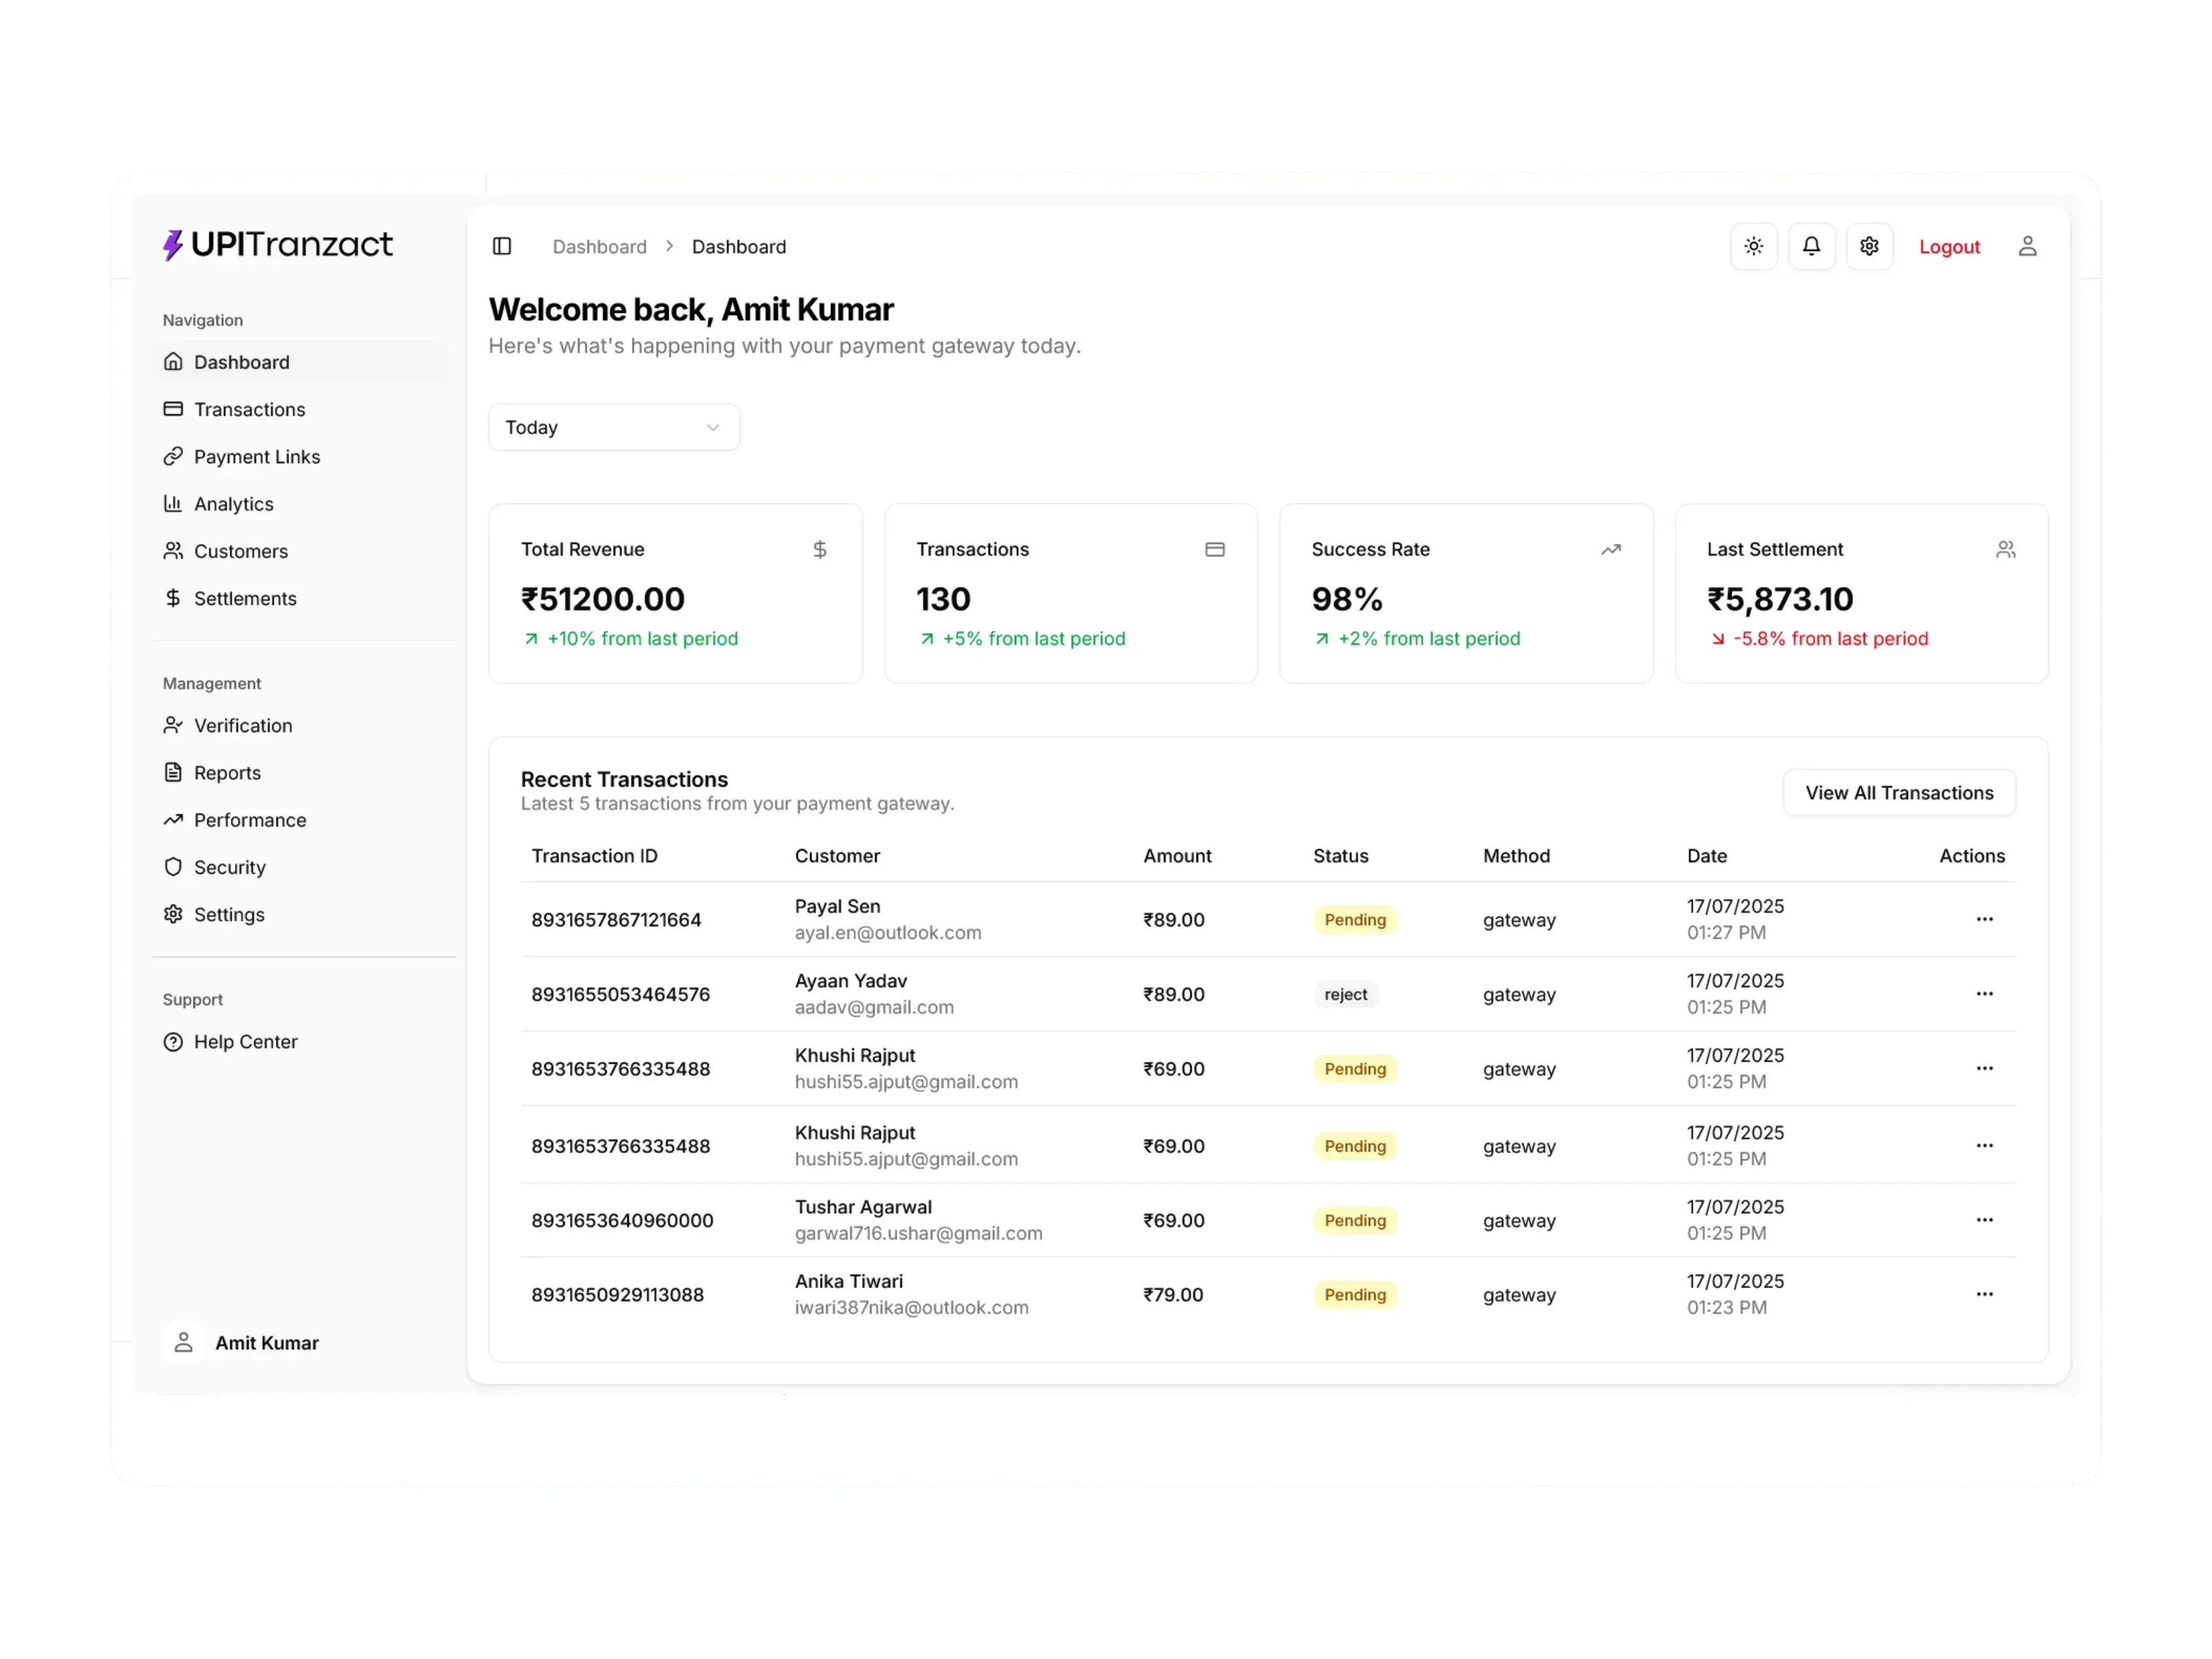
Task: Click the dollar icon on Total Revenue card
Action: click(x=820, y=549)
